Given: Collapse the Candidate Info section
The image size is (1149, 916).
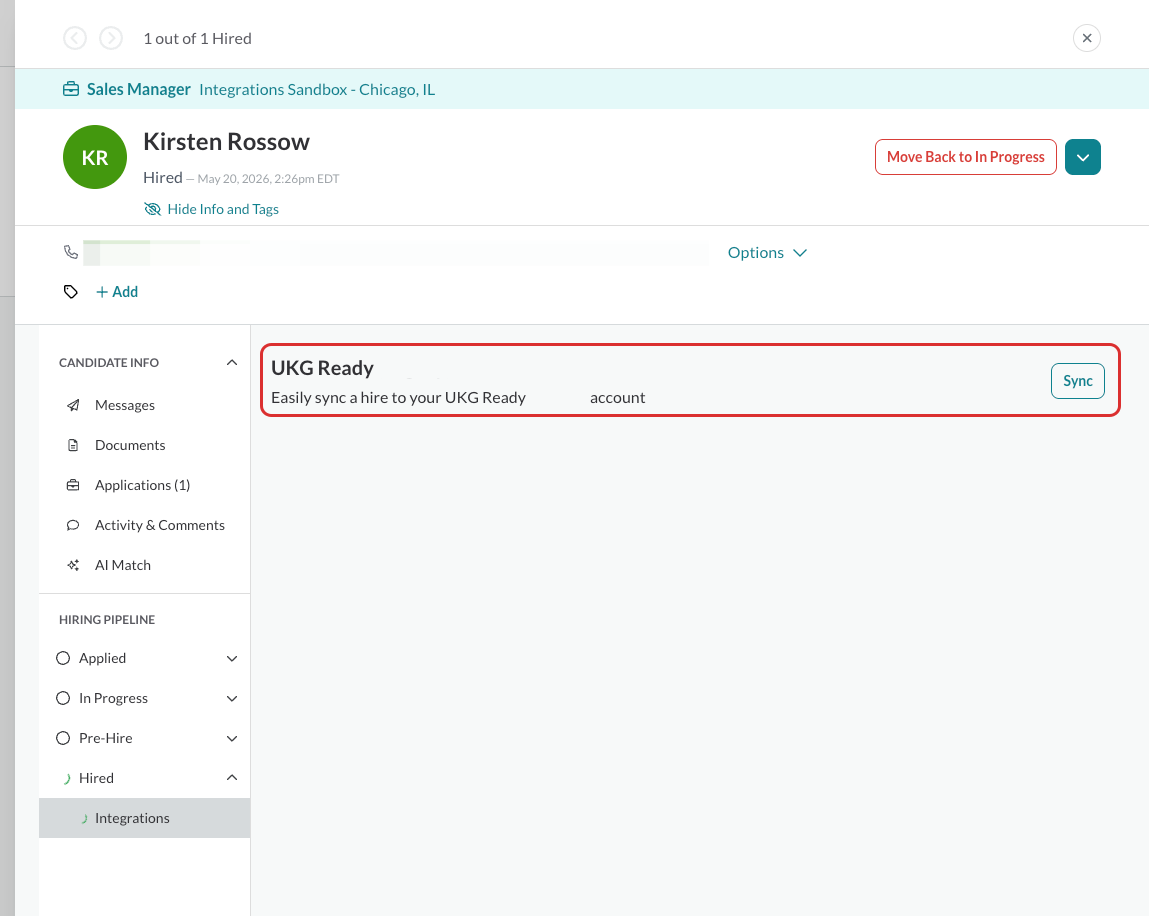Looking at the screenshot, I should 232,363.
